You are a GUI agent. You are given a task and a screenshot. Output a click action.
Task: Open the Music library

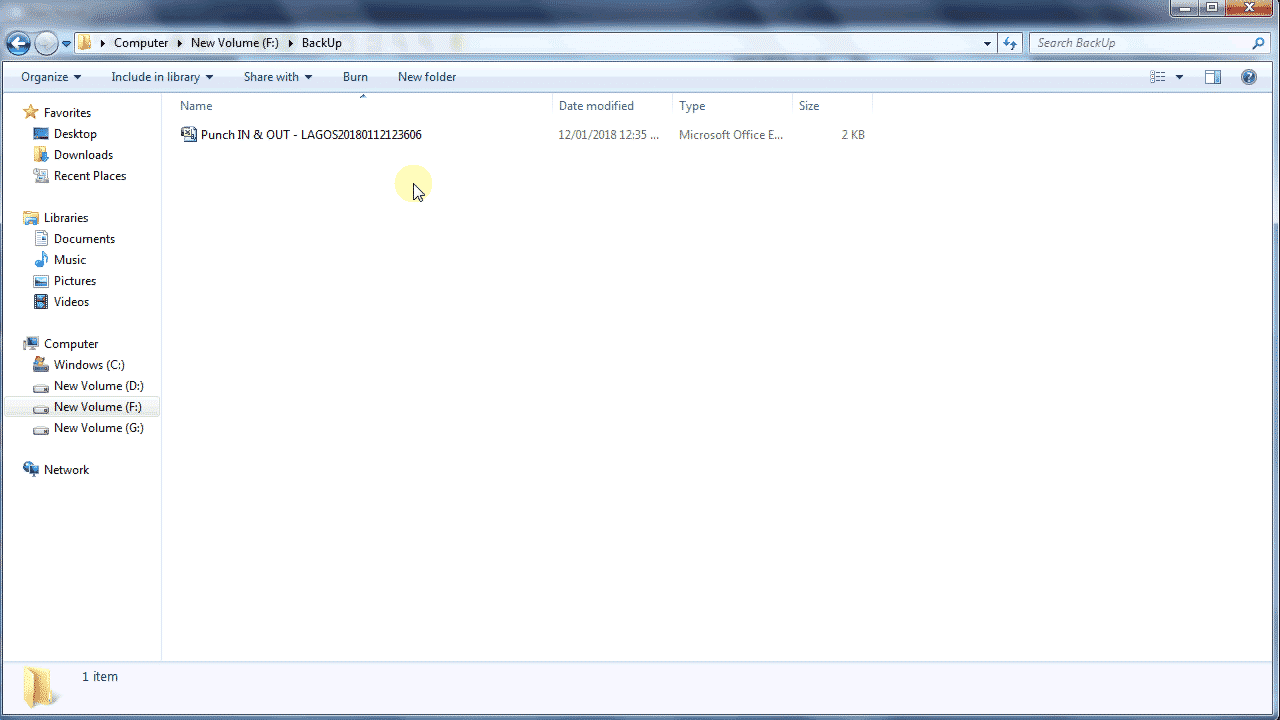click(70, 260)
